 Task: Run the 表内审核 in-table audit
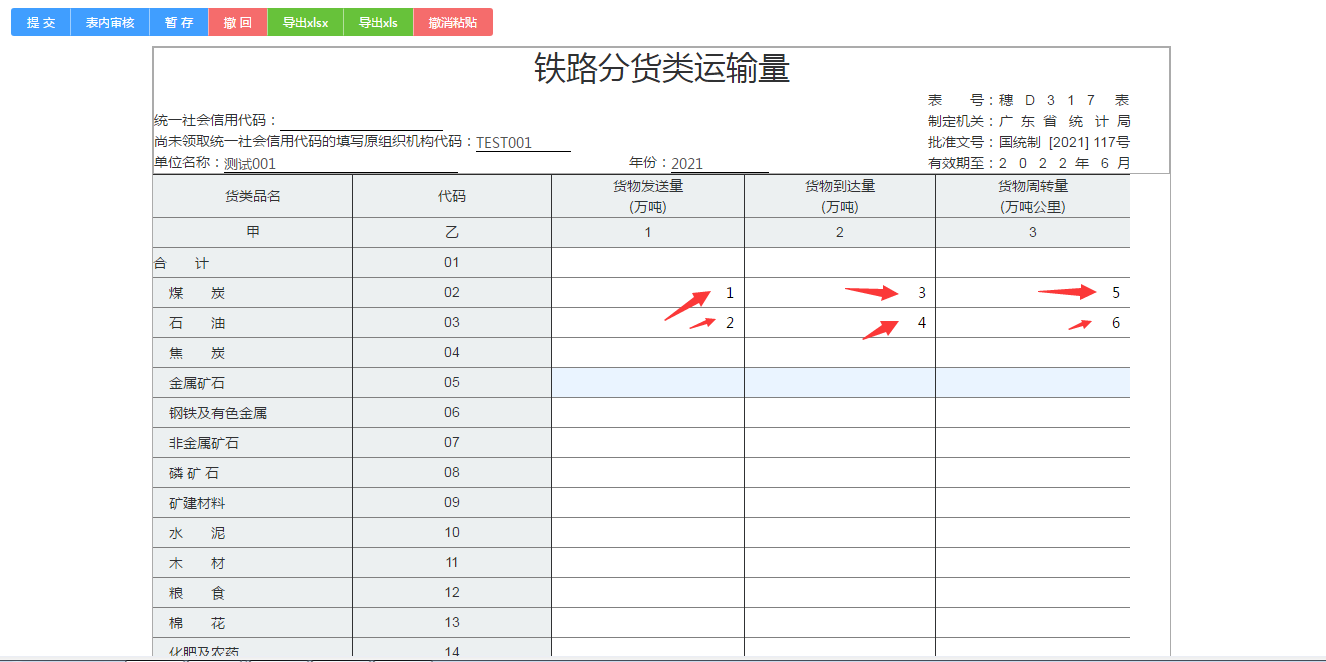click(x=110, y=22)
